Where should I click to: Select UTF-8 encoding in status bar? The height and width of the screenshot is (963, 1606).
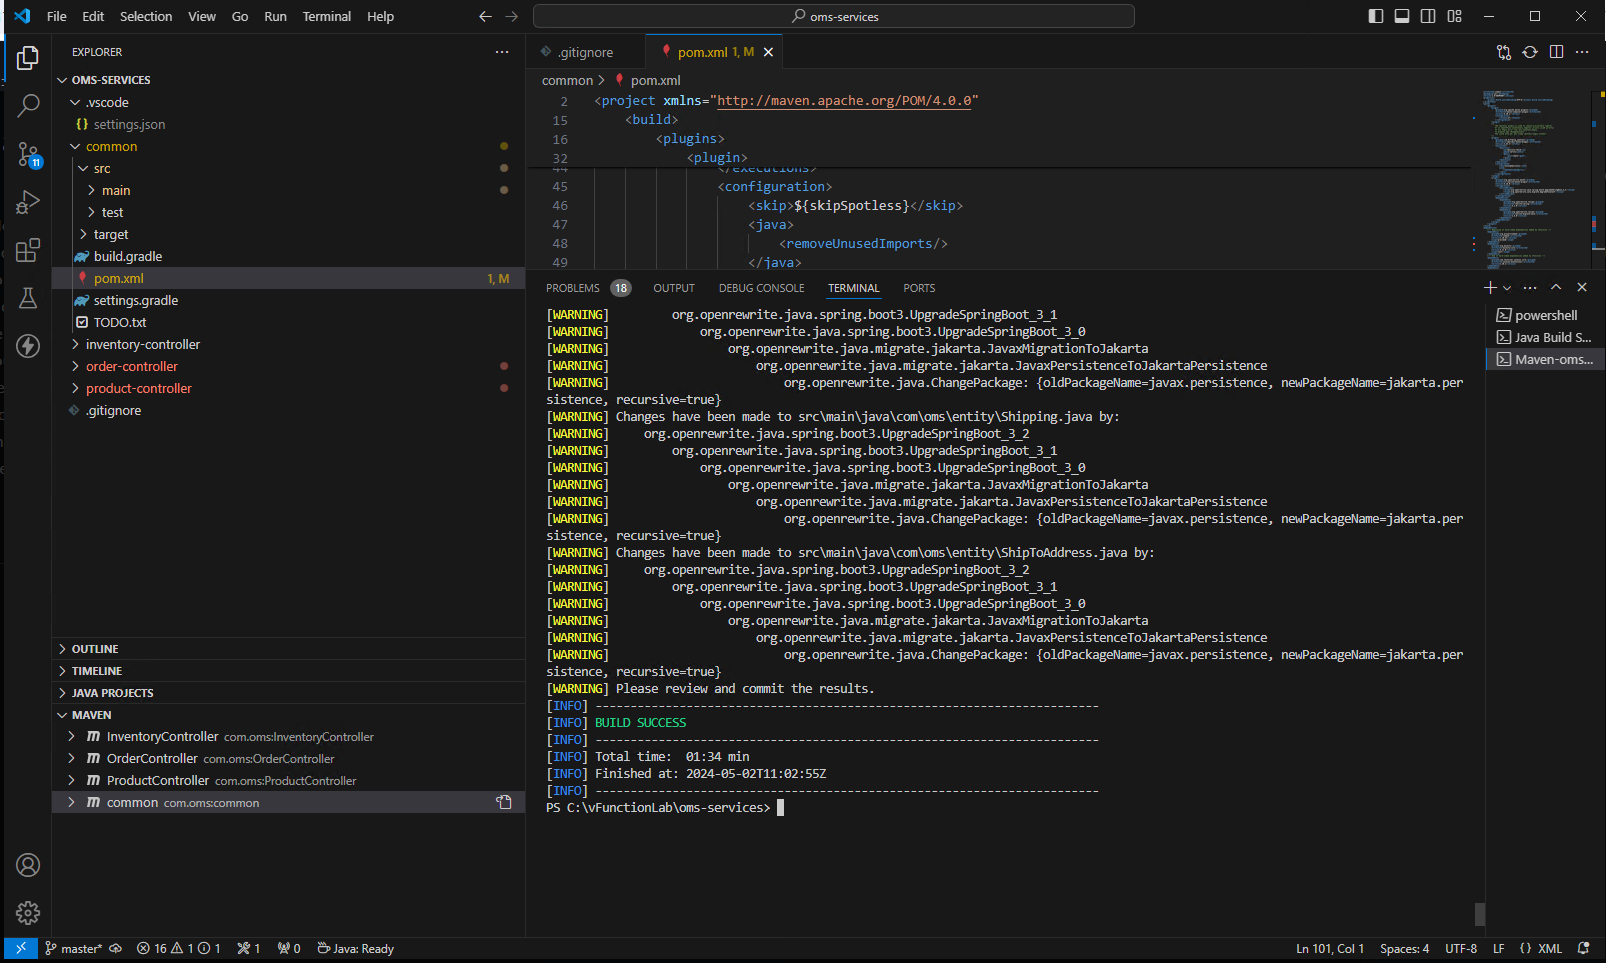pyautogui.click(x=1461, y=948)
